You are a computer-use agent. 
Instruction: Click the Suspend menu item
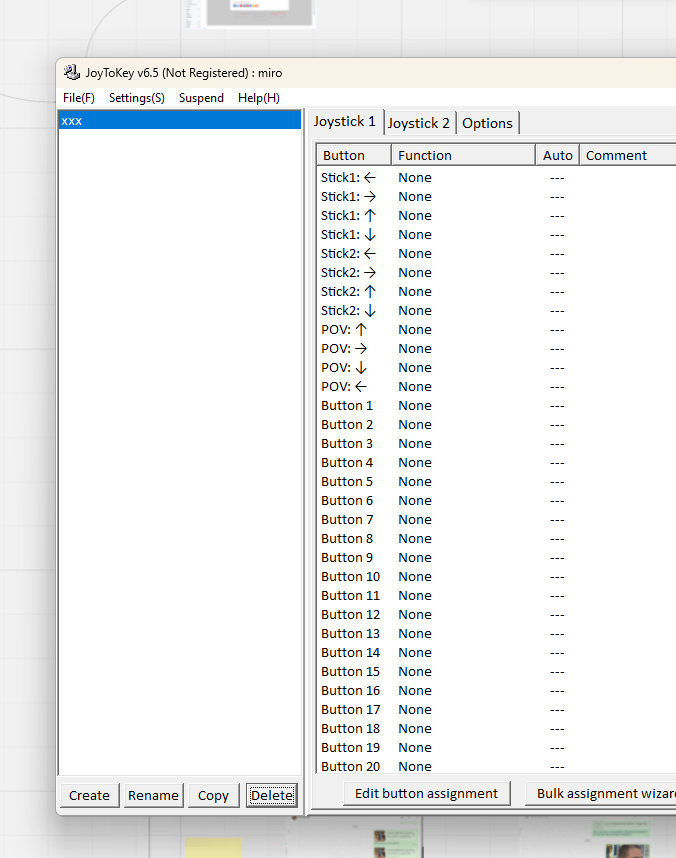[201, 98]
